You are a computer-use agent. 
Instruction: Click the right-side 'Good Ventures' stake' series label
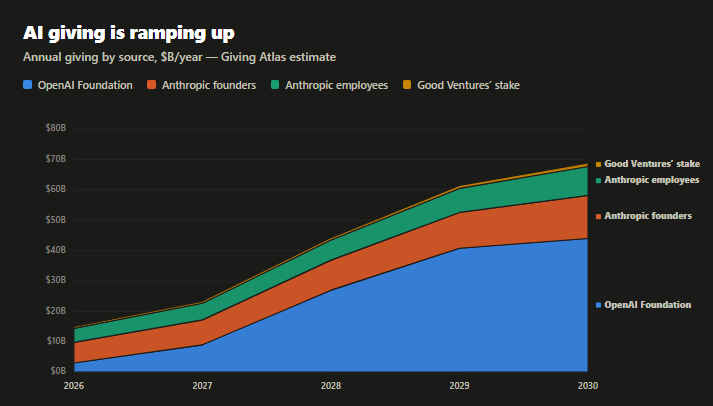pyautogui.click(x=648, y=164)
